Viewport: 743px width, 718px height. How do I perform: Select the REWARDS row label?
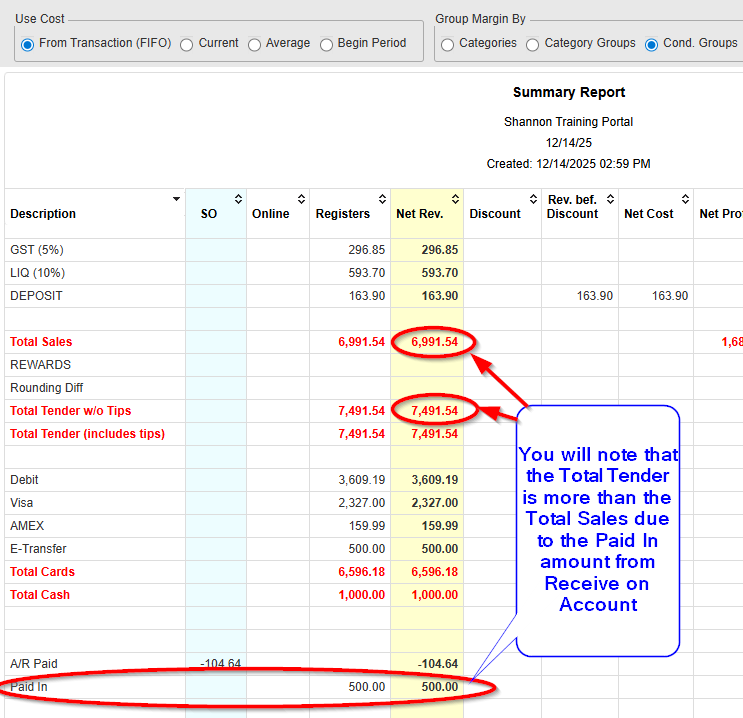(x=40, y=365)
